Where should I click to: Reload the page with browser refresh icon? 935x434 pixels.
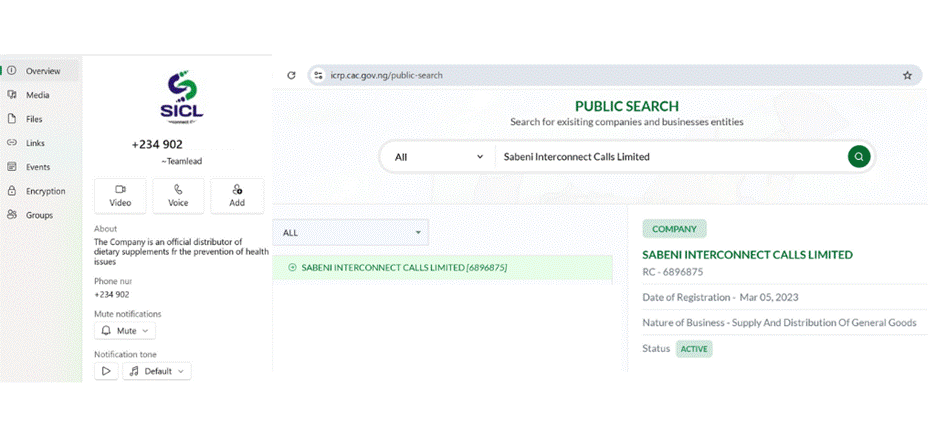click(x=291, y=75)
